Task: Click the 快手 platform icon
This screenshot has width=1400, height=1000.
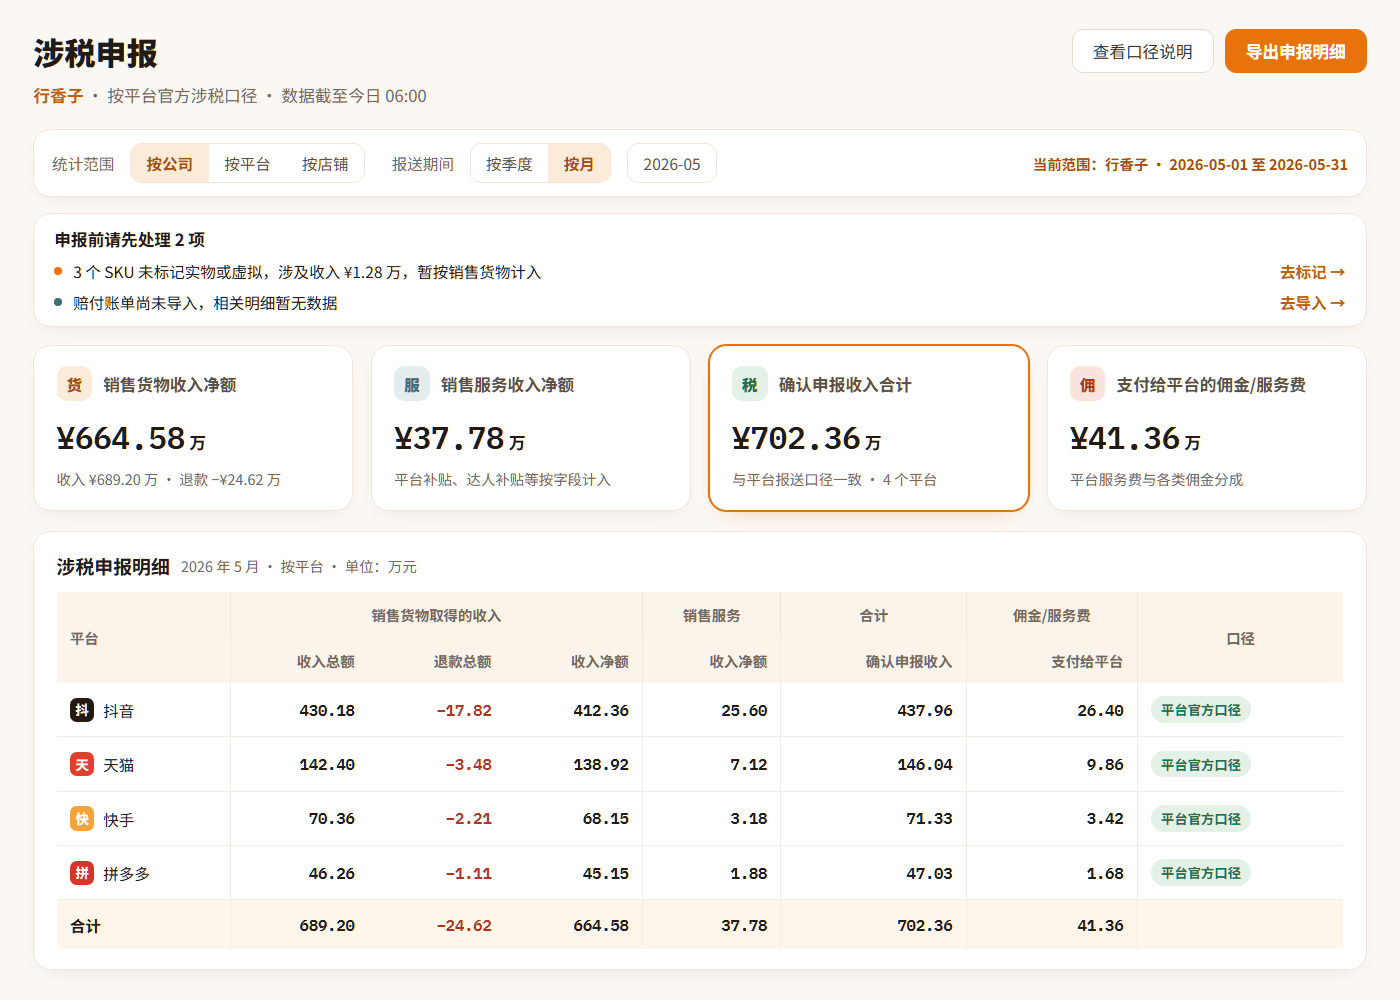Action: pyautogui.click(x=82, y=819)
